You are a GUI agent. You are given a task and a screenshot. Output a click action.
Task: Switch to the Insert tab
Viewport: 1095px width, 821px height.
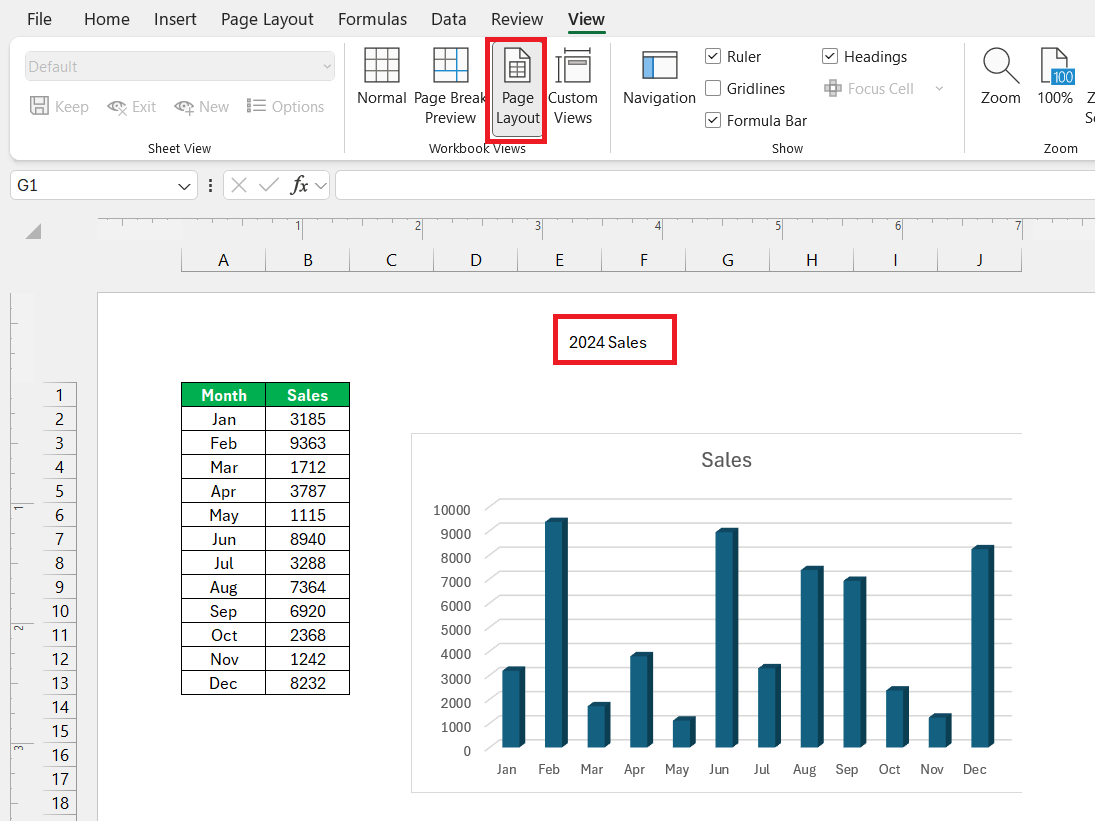tap(175, 19)
